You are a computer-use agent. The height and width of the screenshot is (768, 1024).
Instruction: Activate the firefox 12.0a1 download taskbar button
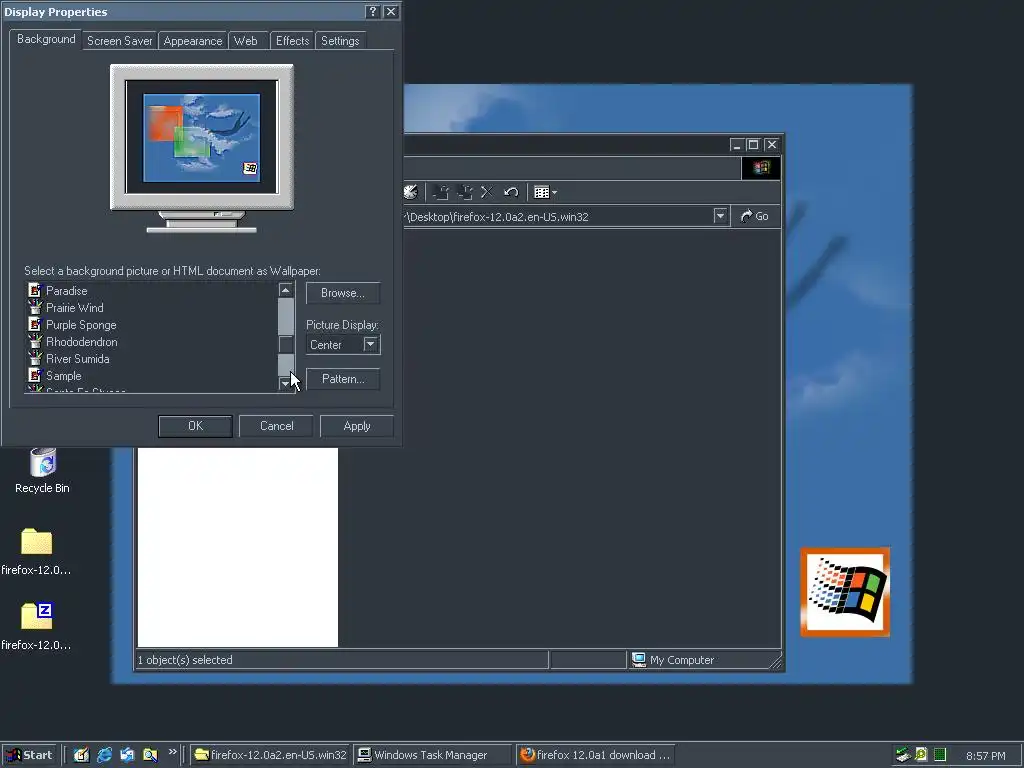[x=595, y=755]
